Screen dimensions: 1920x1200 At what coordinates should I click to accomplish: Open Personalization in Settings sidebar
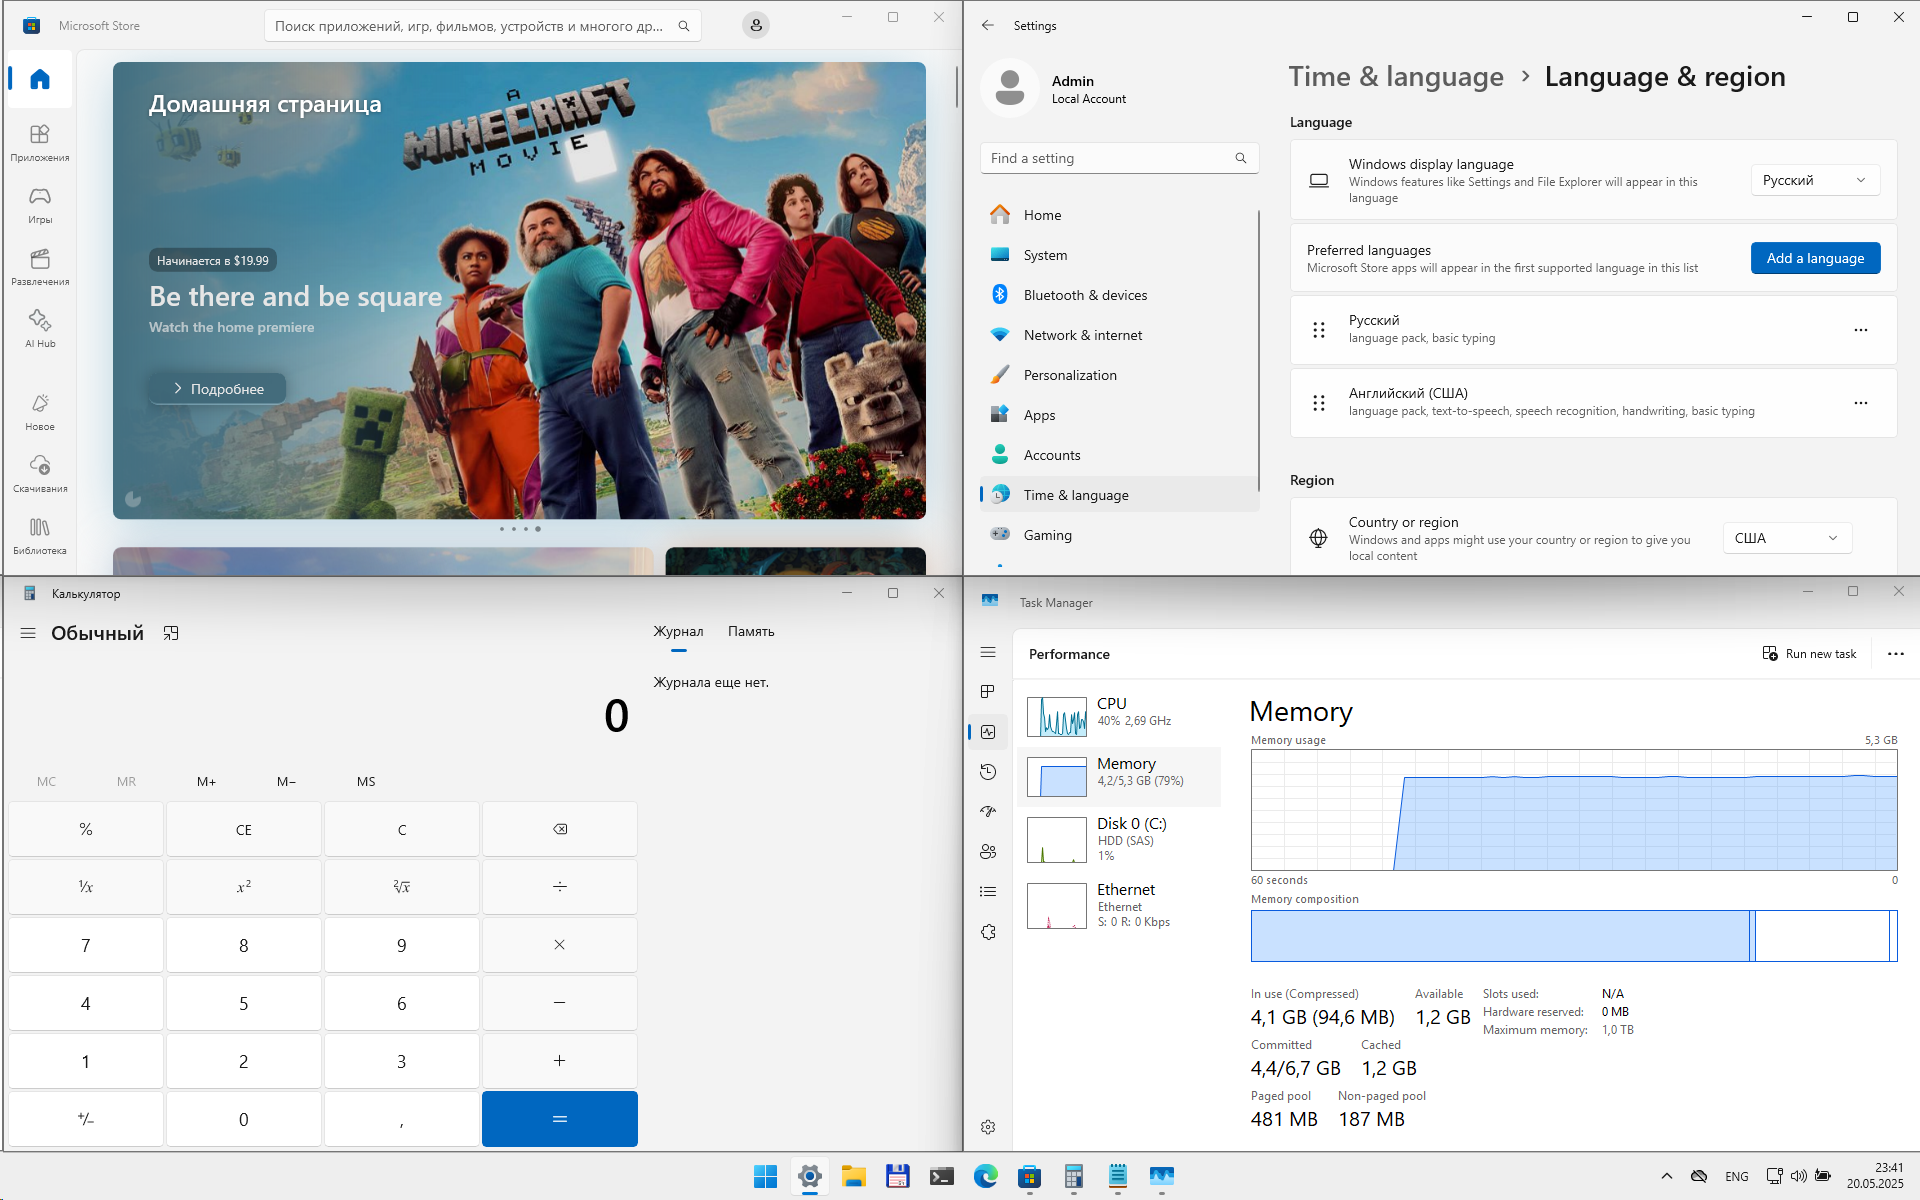[x=1119, y=375]
